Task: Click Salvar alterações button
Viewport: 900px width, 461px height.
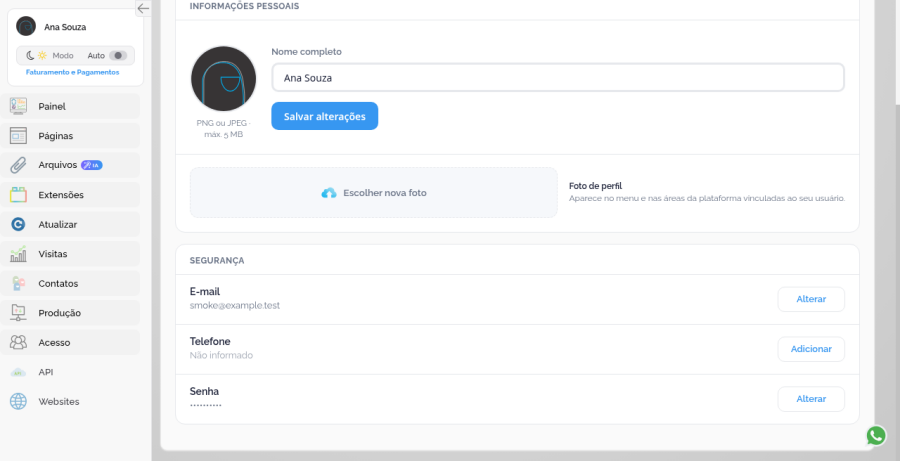Action: 324,116
